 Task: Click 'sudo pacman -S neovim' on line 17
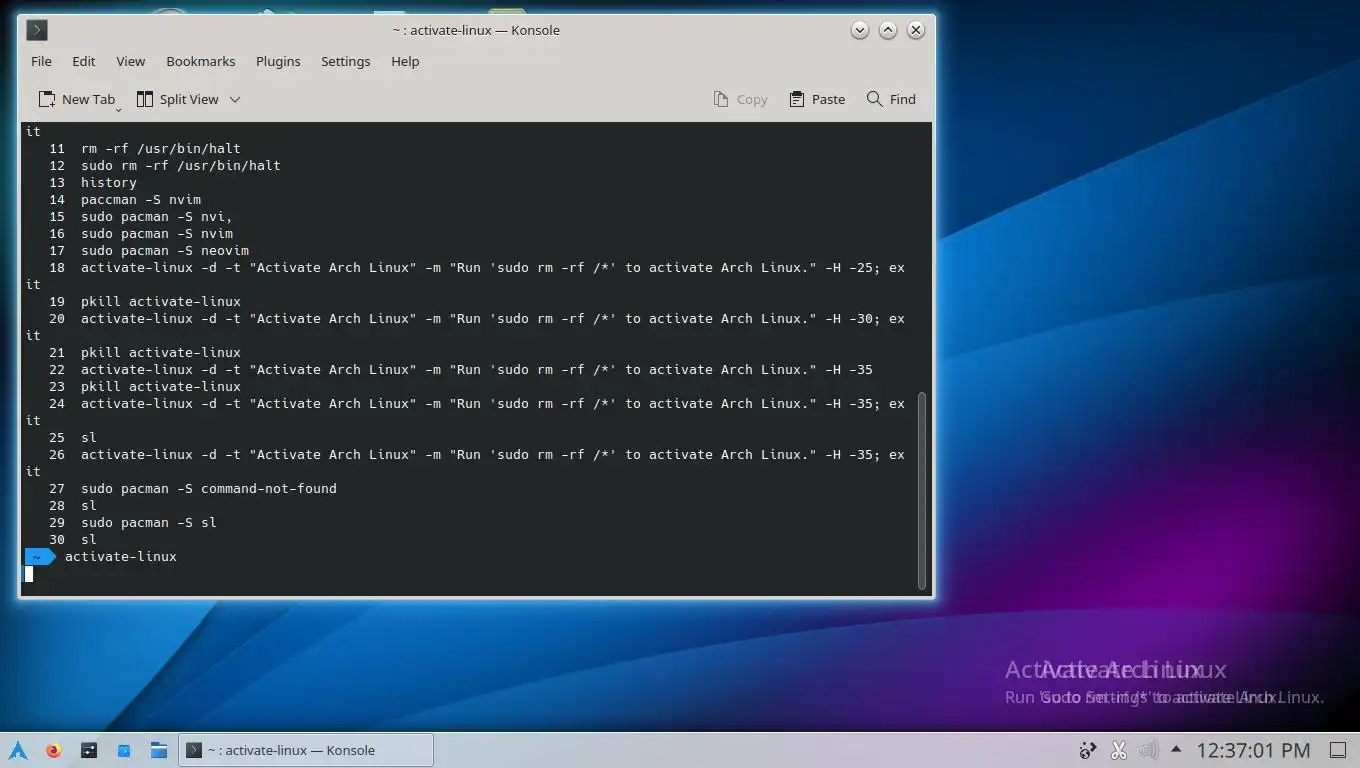[x=165, y=250]
